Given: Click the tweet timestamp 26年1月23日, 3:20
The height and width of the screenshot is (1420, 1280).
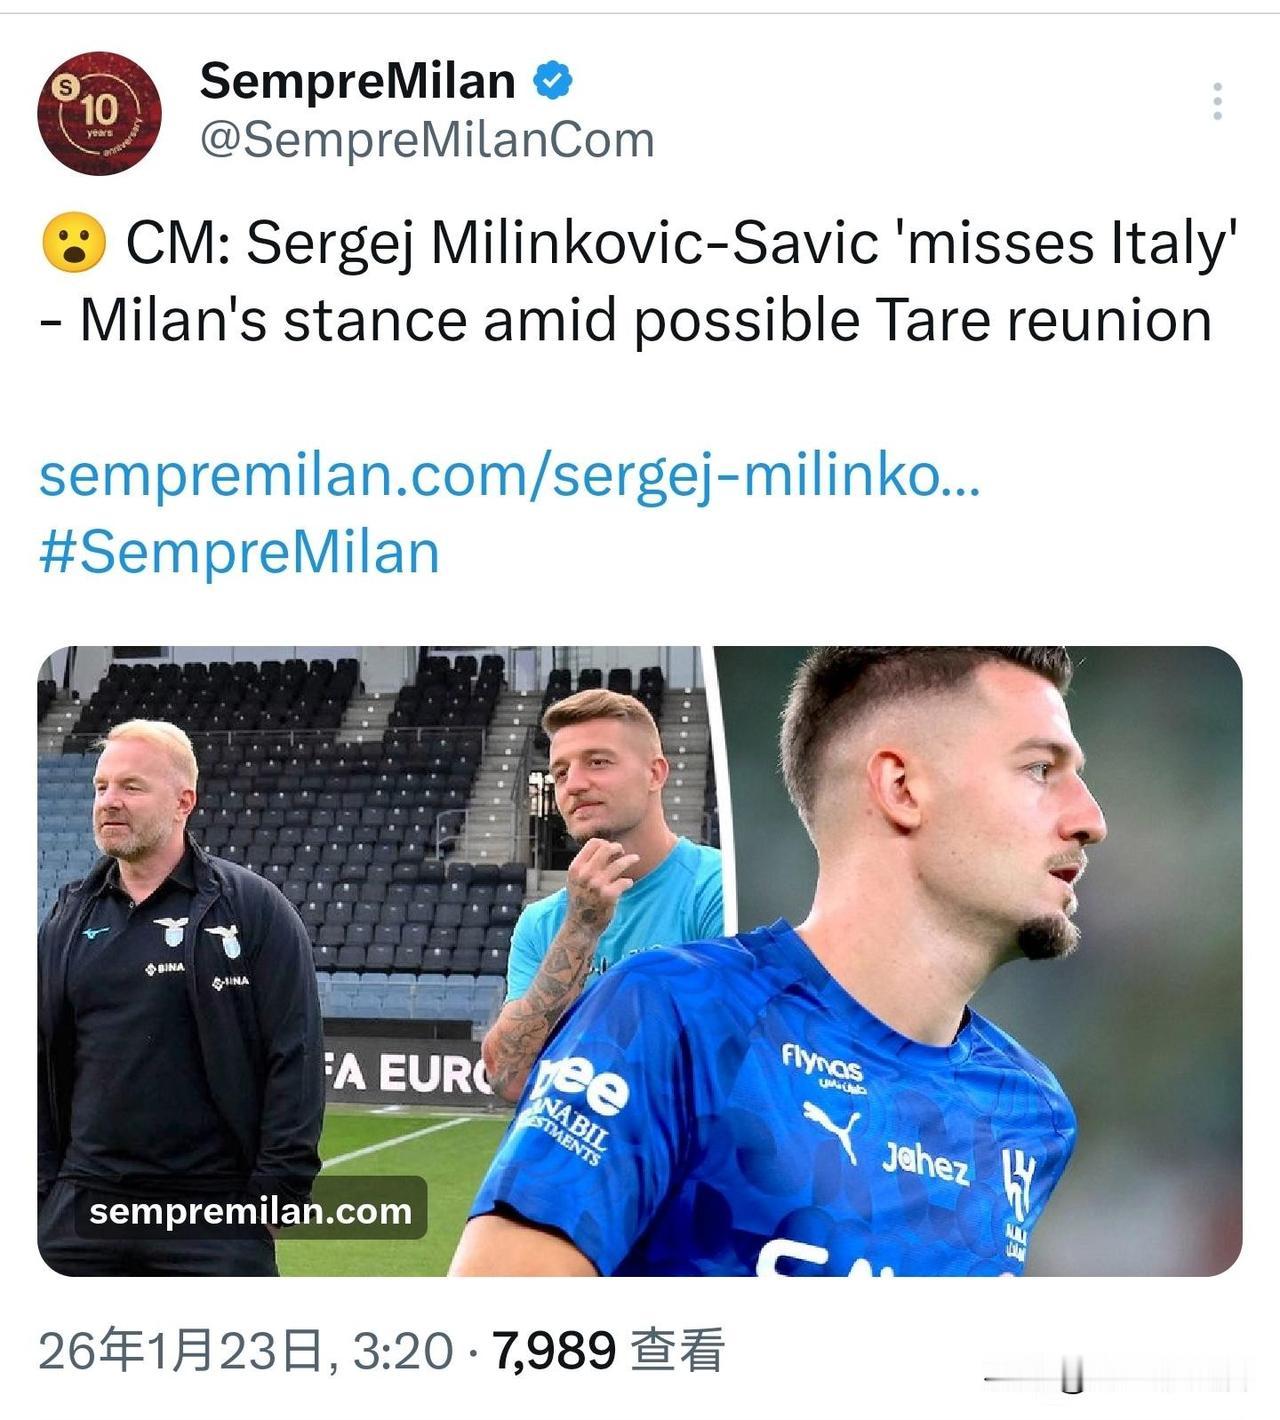Looking at the screenshot, I should point(245,1351).
